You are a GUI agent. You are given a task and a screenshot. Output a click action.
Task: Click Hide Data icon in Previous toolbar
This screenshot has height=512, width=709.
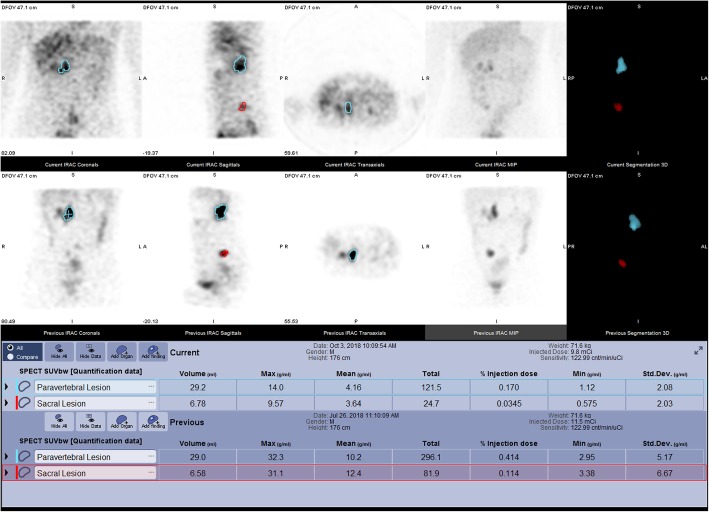[90, 422]
